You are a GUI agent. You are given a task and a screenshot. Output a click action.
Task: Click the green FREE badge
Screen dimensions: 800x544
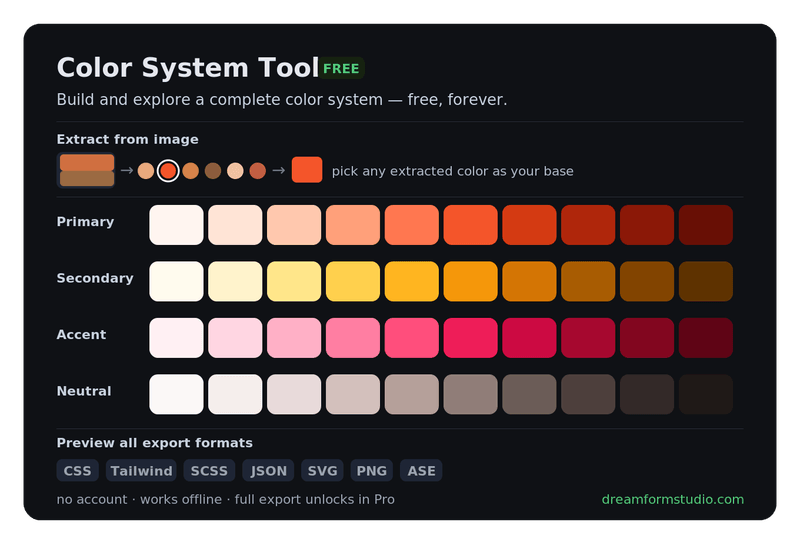(x=341, y=68)
